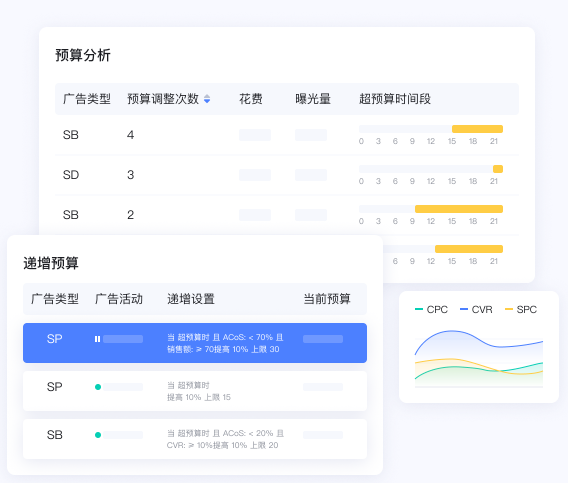Click number 4 in 预算调整次数 column

point(130,135)
